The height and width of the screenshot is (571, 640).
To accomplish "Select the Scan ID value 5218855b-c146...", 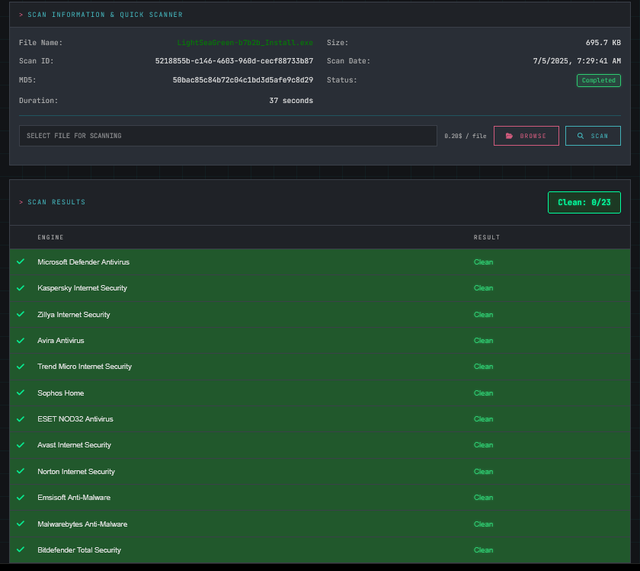I will click(234, 61).
